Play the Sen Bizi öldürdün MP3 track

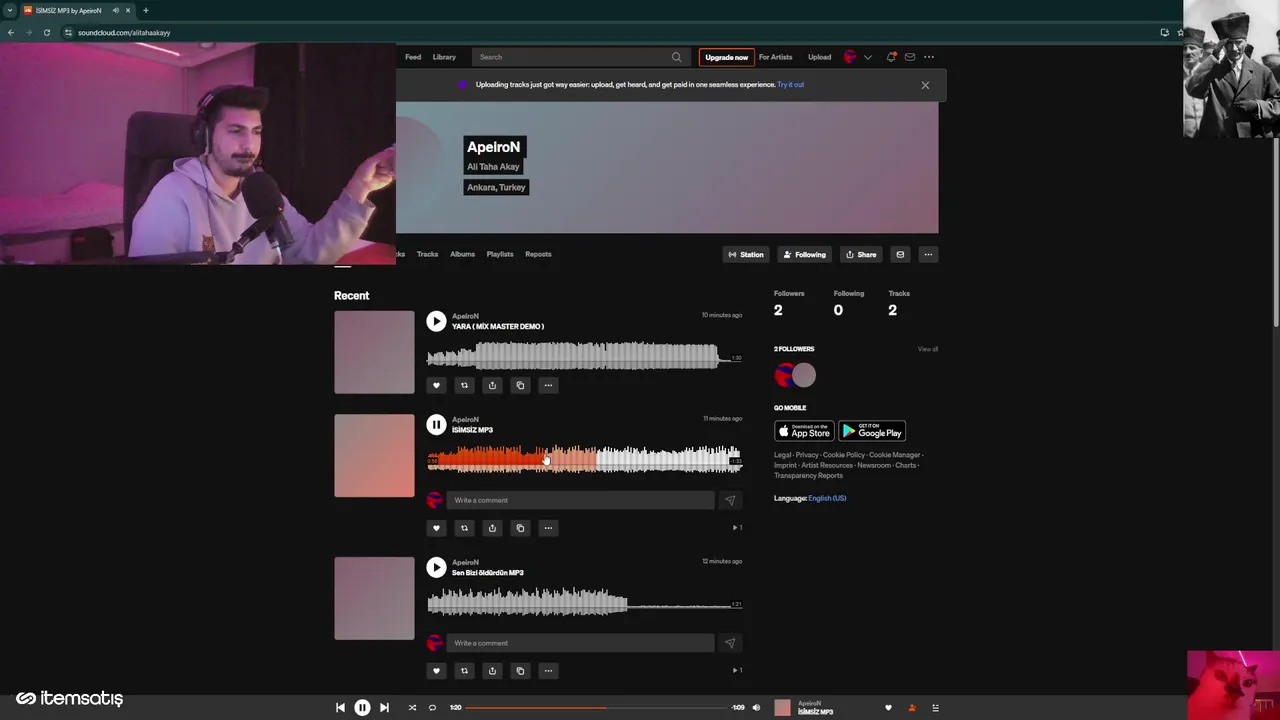click(x=436, y=567)
